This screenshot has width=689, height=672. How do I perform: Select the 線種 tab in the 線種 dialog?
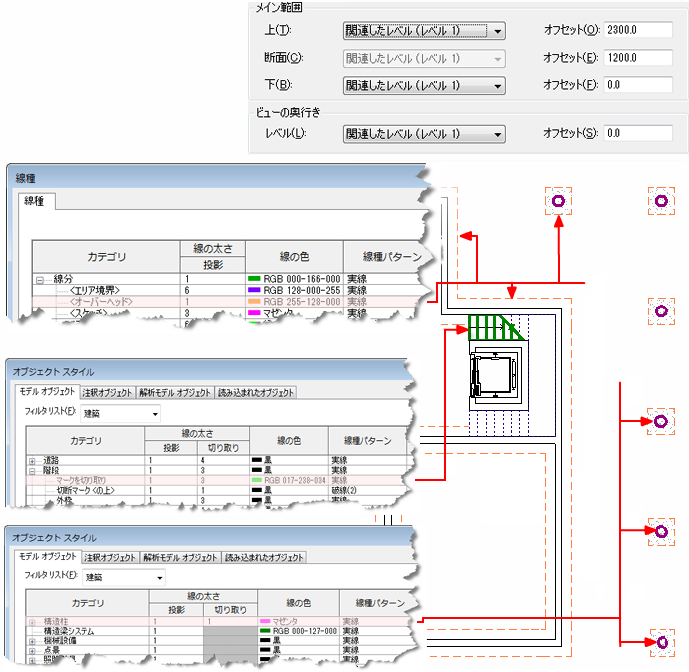click(x=36, y=201)
